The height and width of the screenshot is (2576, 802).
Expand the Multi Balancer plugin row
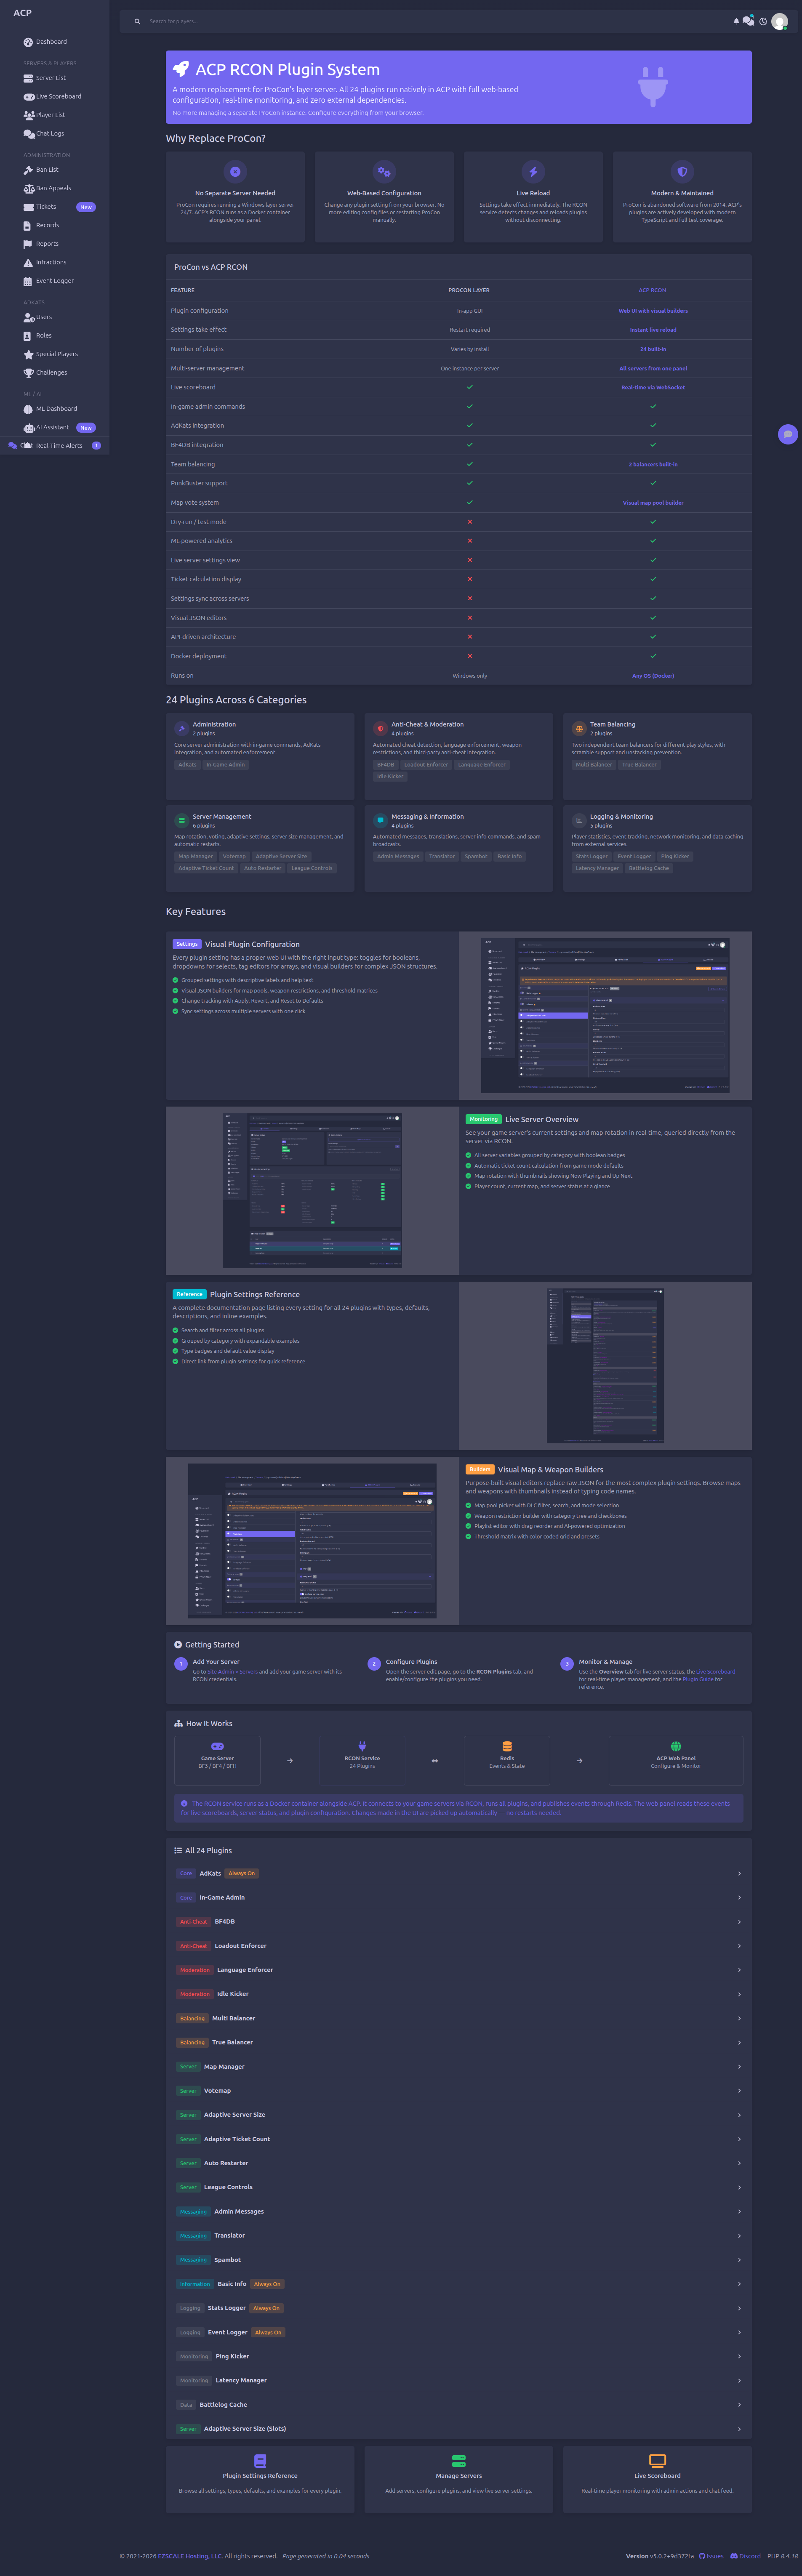click(459, 2018)
